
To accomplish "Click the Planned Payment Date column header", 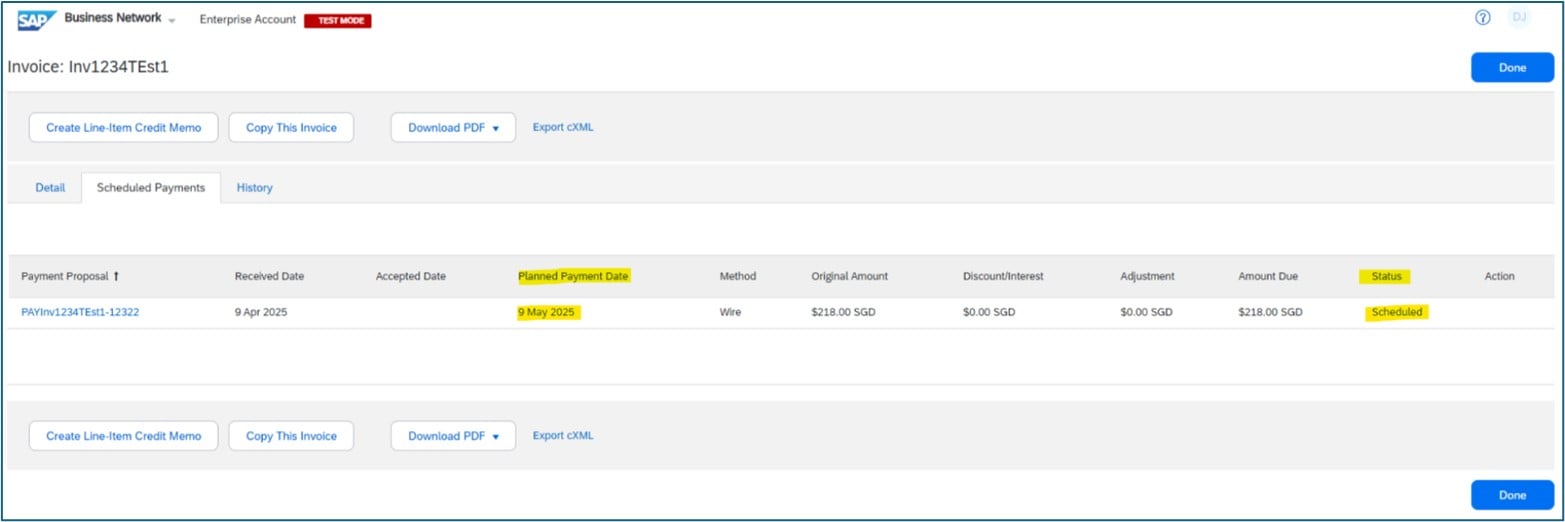I will coord(574,276).
